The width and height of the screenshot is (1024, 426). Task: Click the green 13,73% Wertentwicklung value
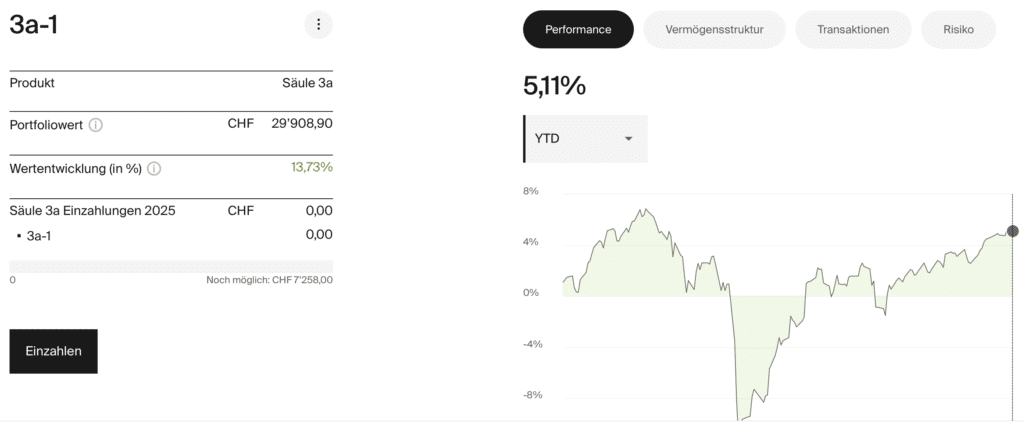pyautogui.click(x=312, y=167)
